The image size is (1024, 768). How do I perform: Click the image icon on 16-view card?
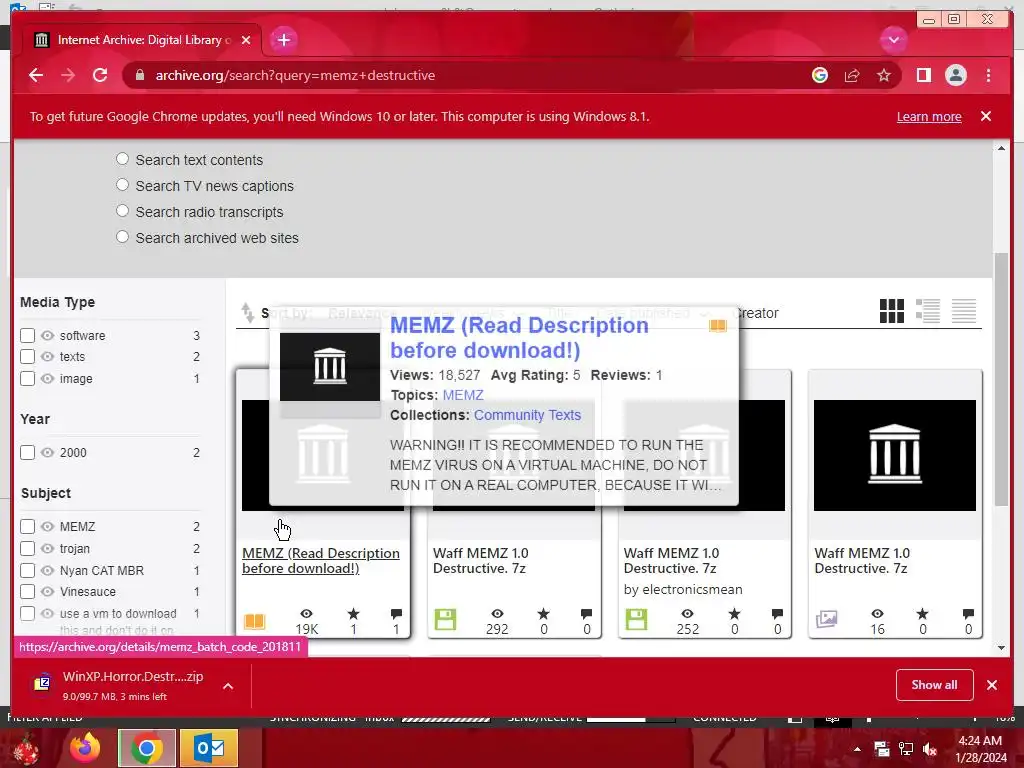[826, 618]
